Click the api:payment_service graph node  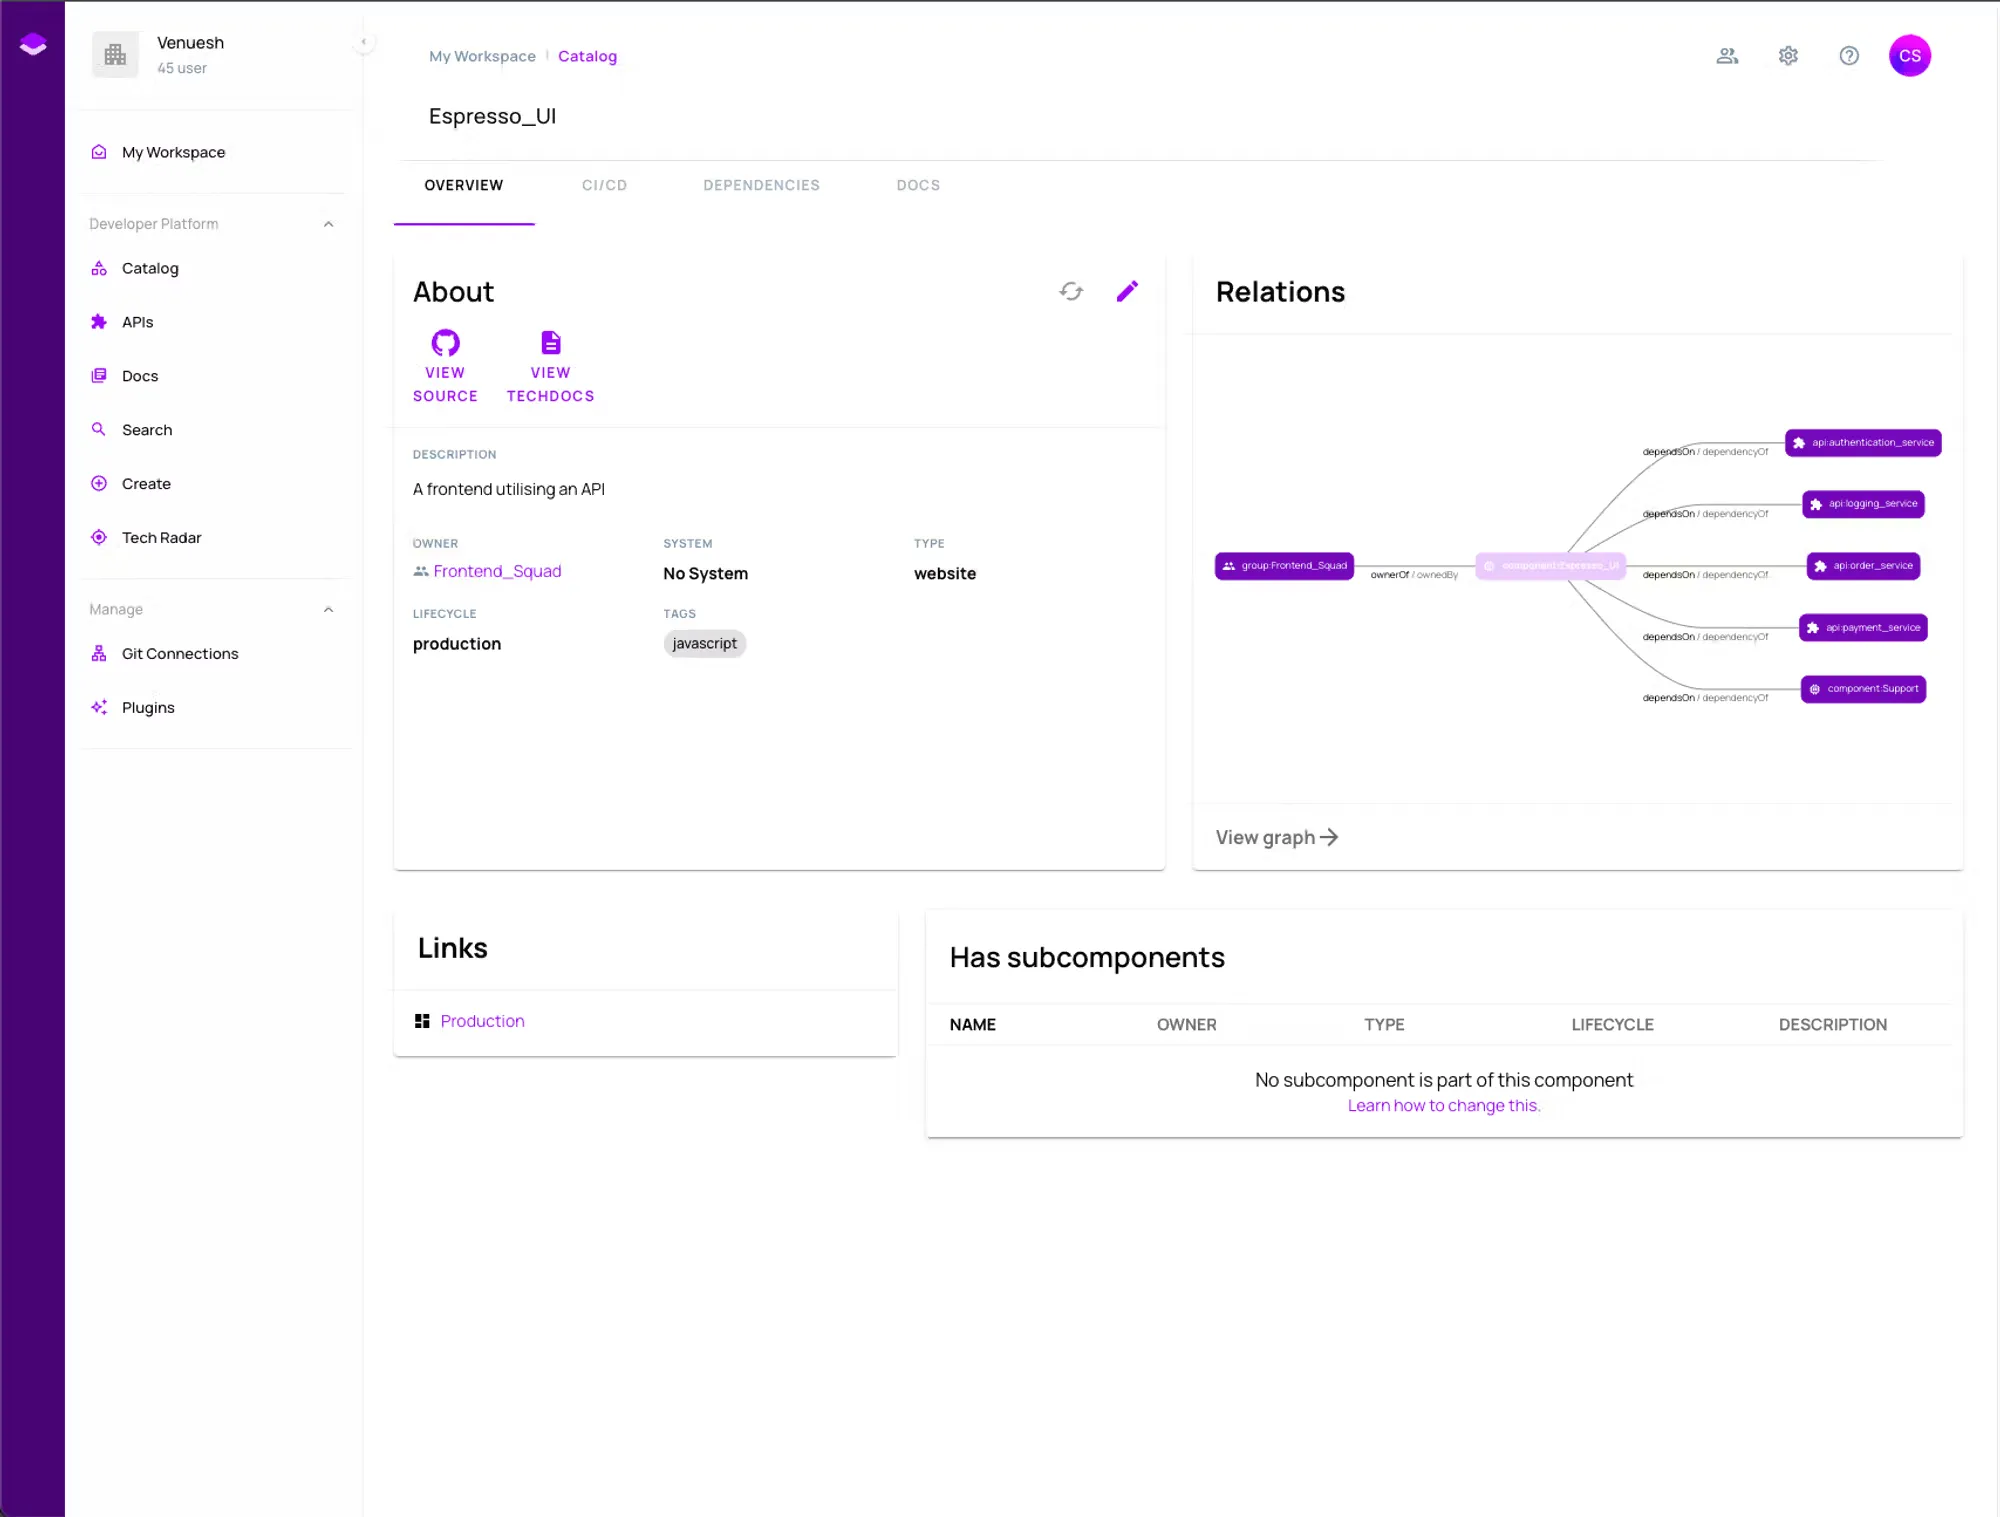(x=1864, y=628)
